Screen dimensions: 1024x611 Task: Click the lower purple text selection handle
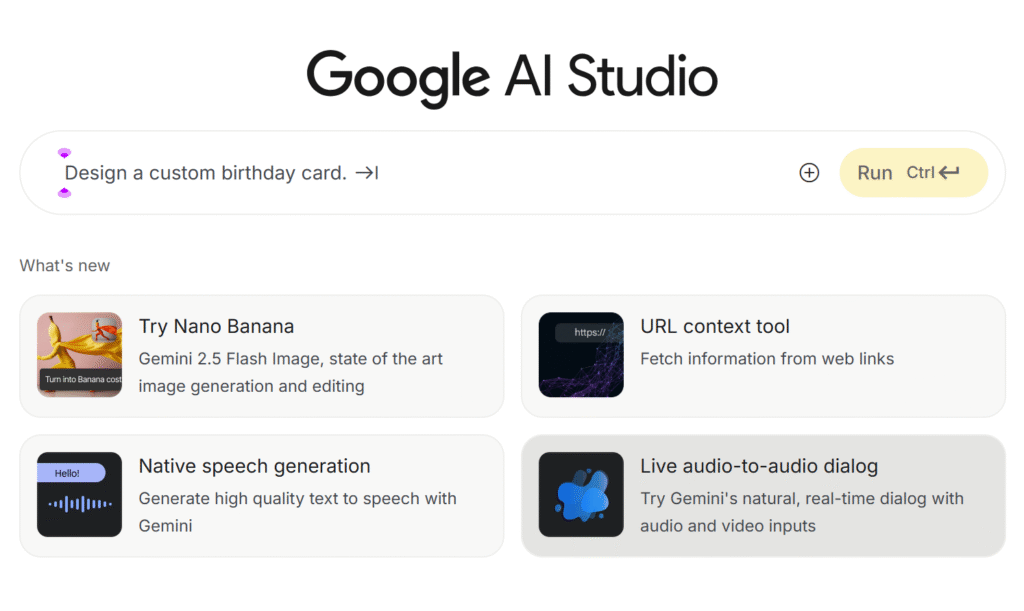(64, 193)
